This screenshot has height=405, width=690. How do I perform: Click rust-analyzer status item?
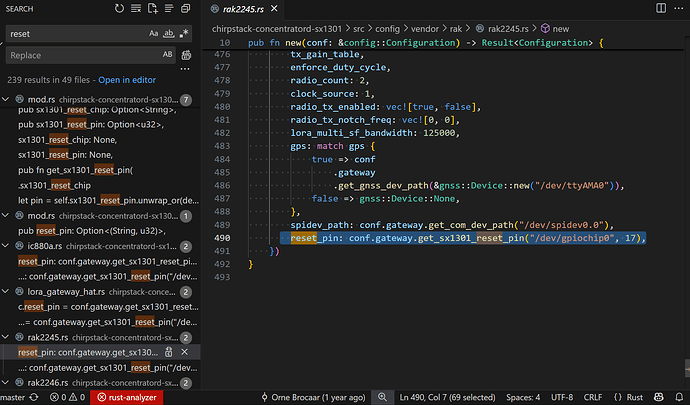[x=127, y=397]
